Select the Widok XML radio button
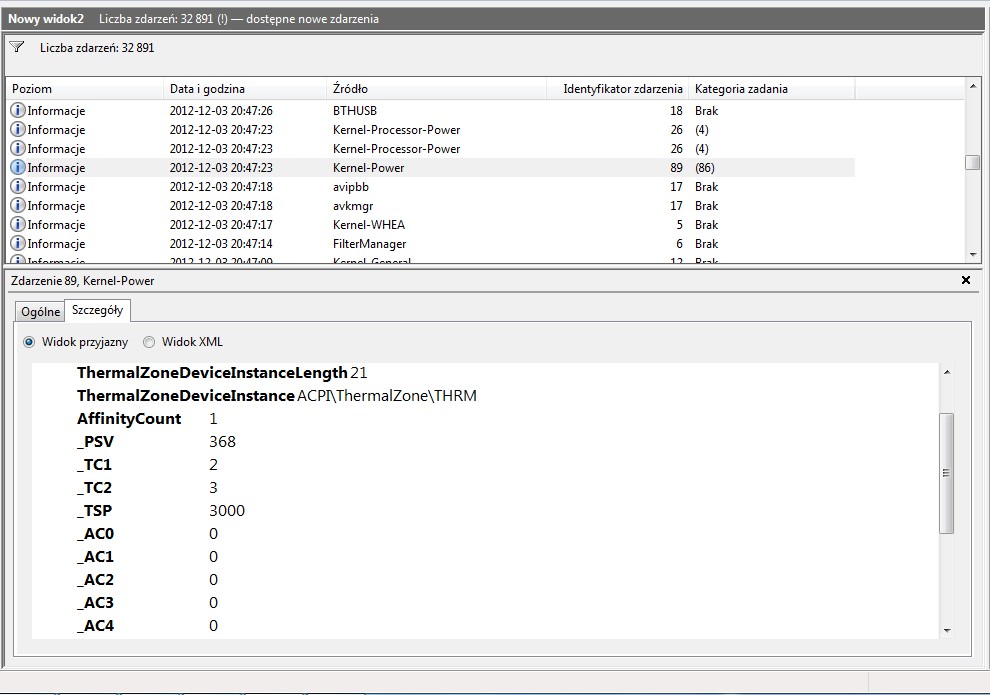 click(x=149, y=342)
